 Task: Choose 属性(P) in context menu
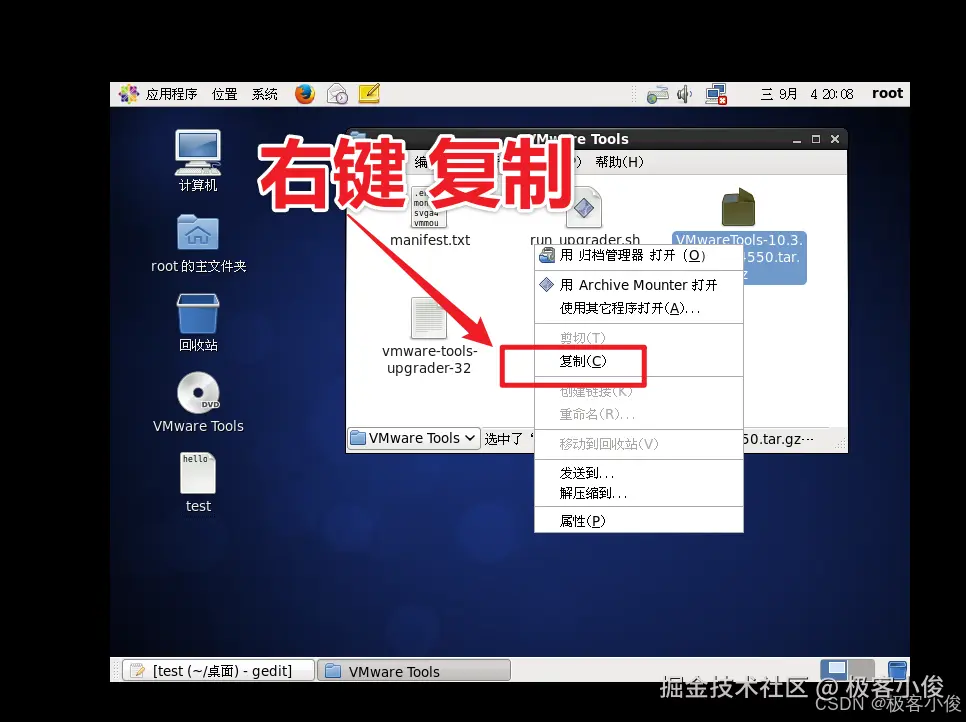pyautogui.click(x=638, y=521)
